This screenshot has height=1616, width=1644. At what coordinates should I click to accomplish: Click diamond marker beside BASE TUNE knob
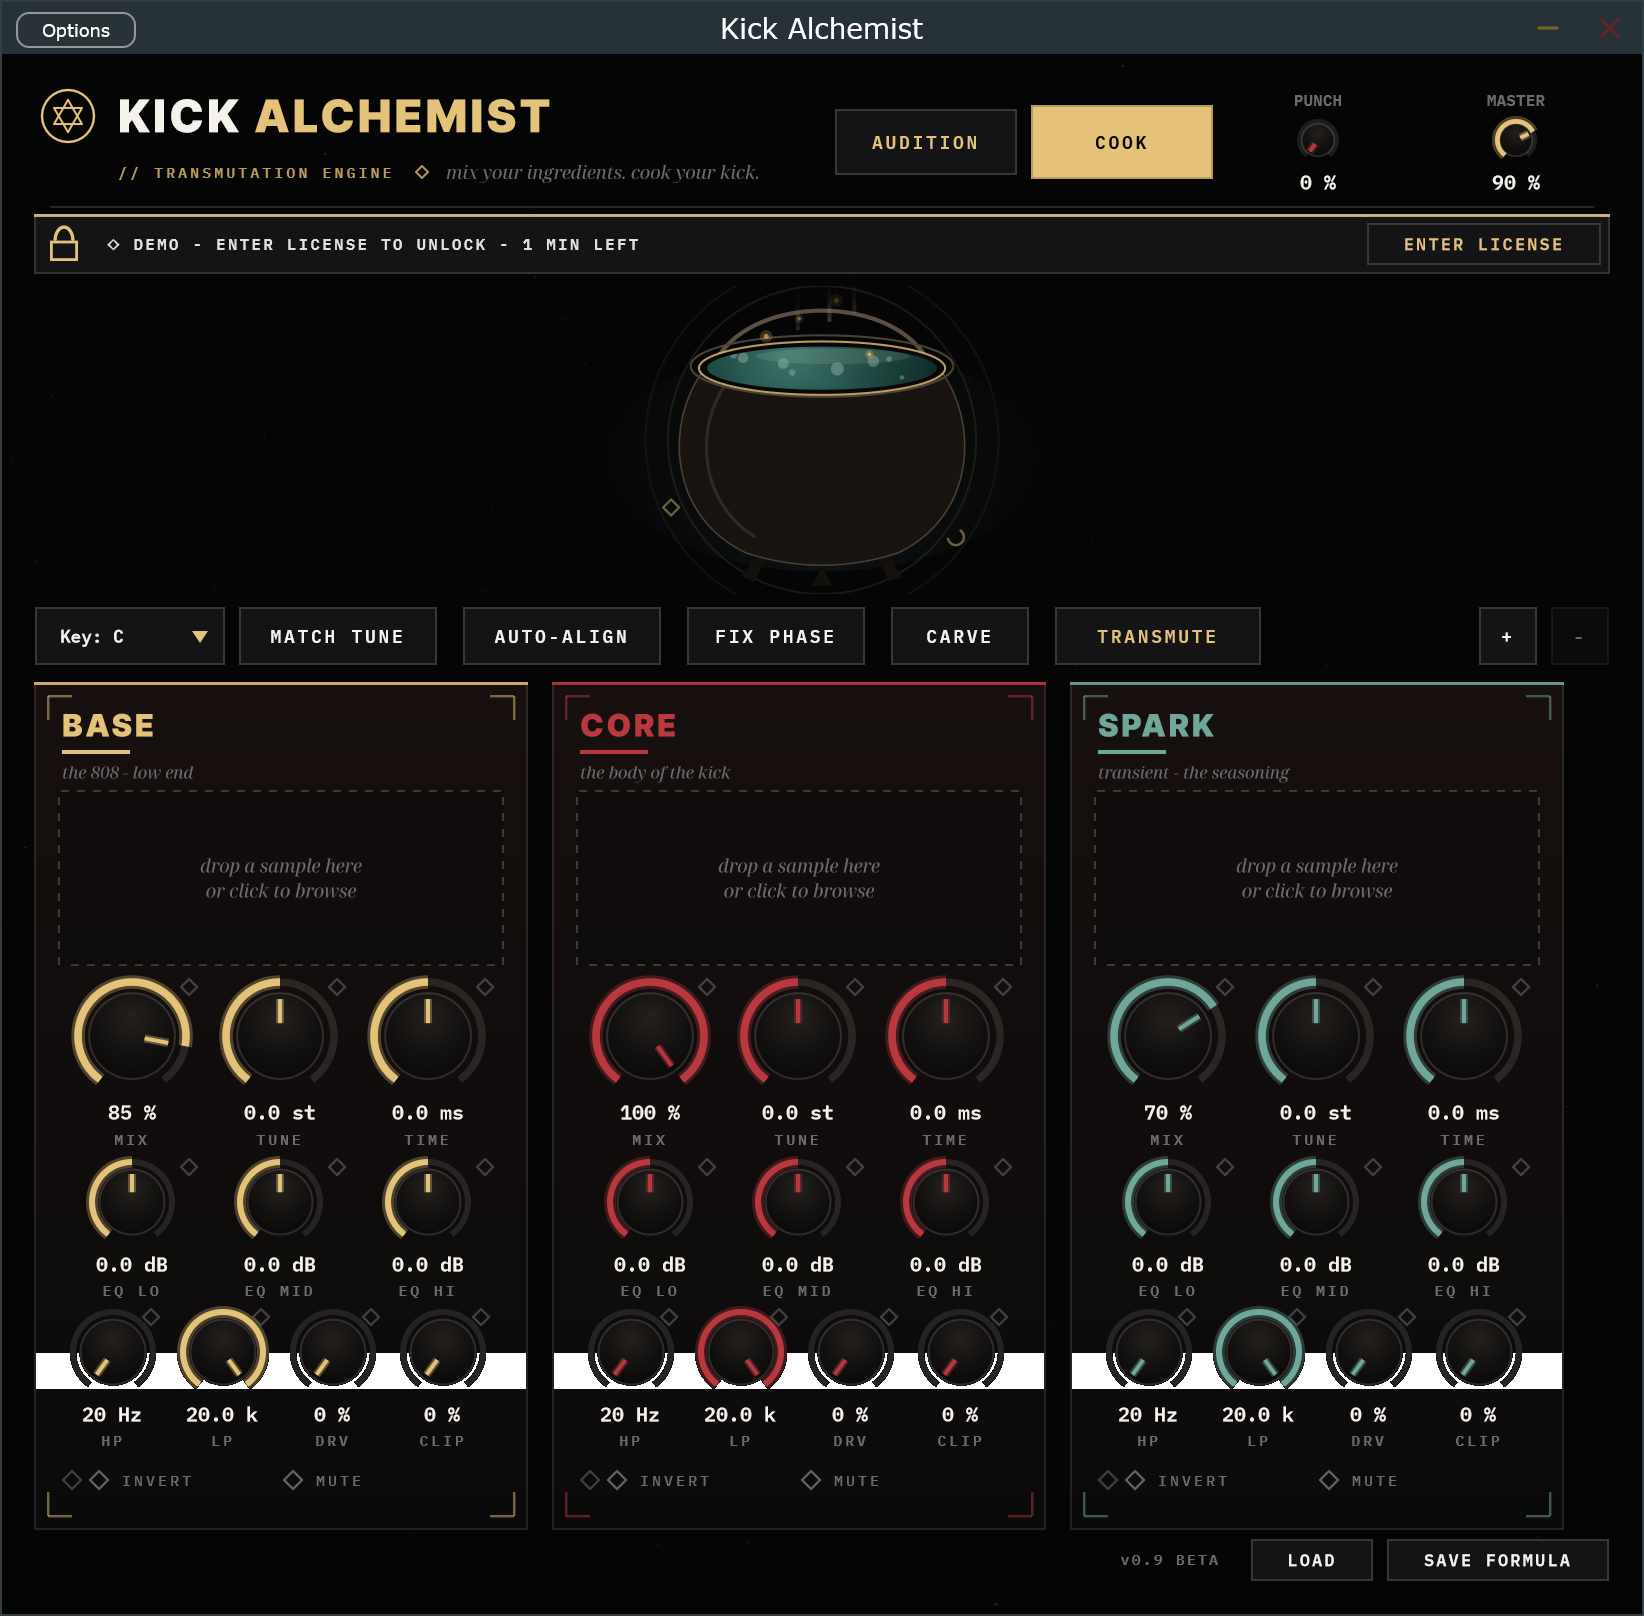click(x=337, y=987)
